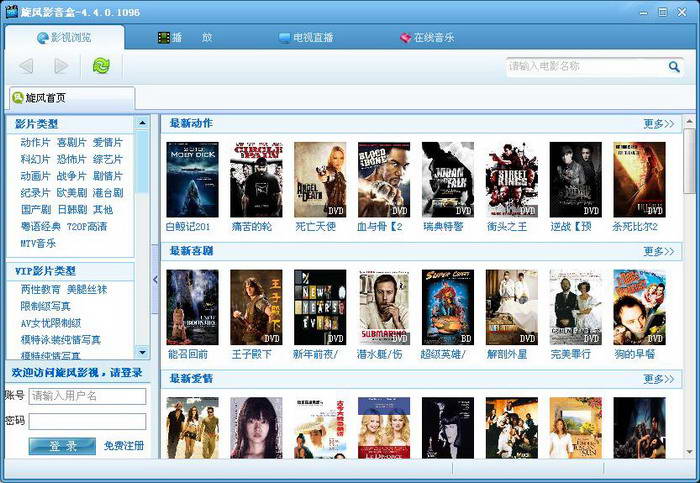Click the music icon on 在线音乐 tab
This screenshot has height=483, width=700.
pyautogui.click(x=405, y=38)
